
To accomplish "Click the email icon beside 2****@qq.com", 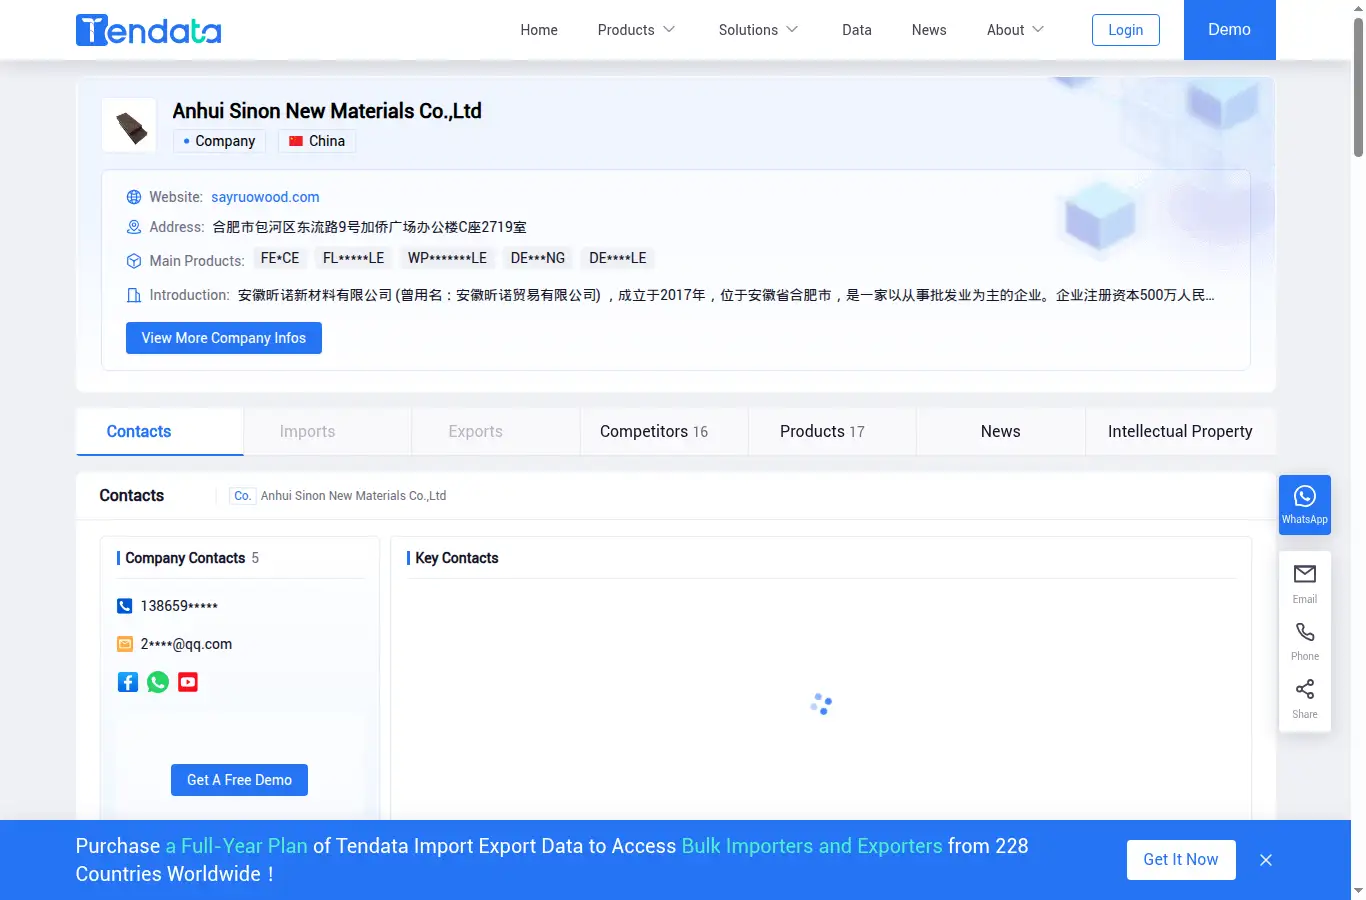I will coord(125,644).
